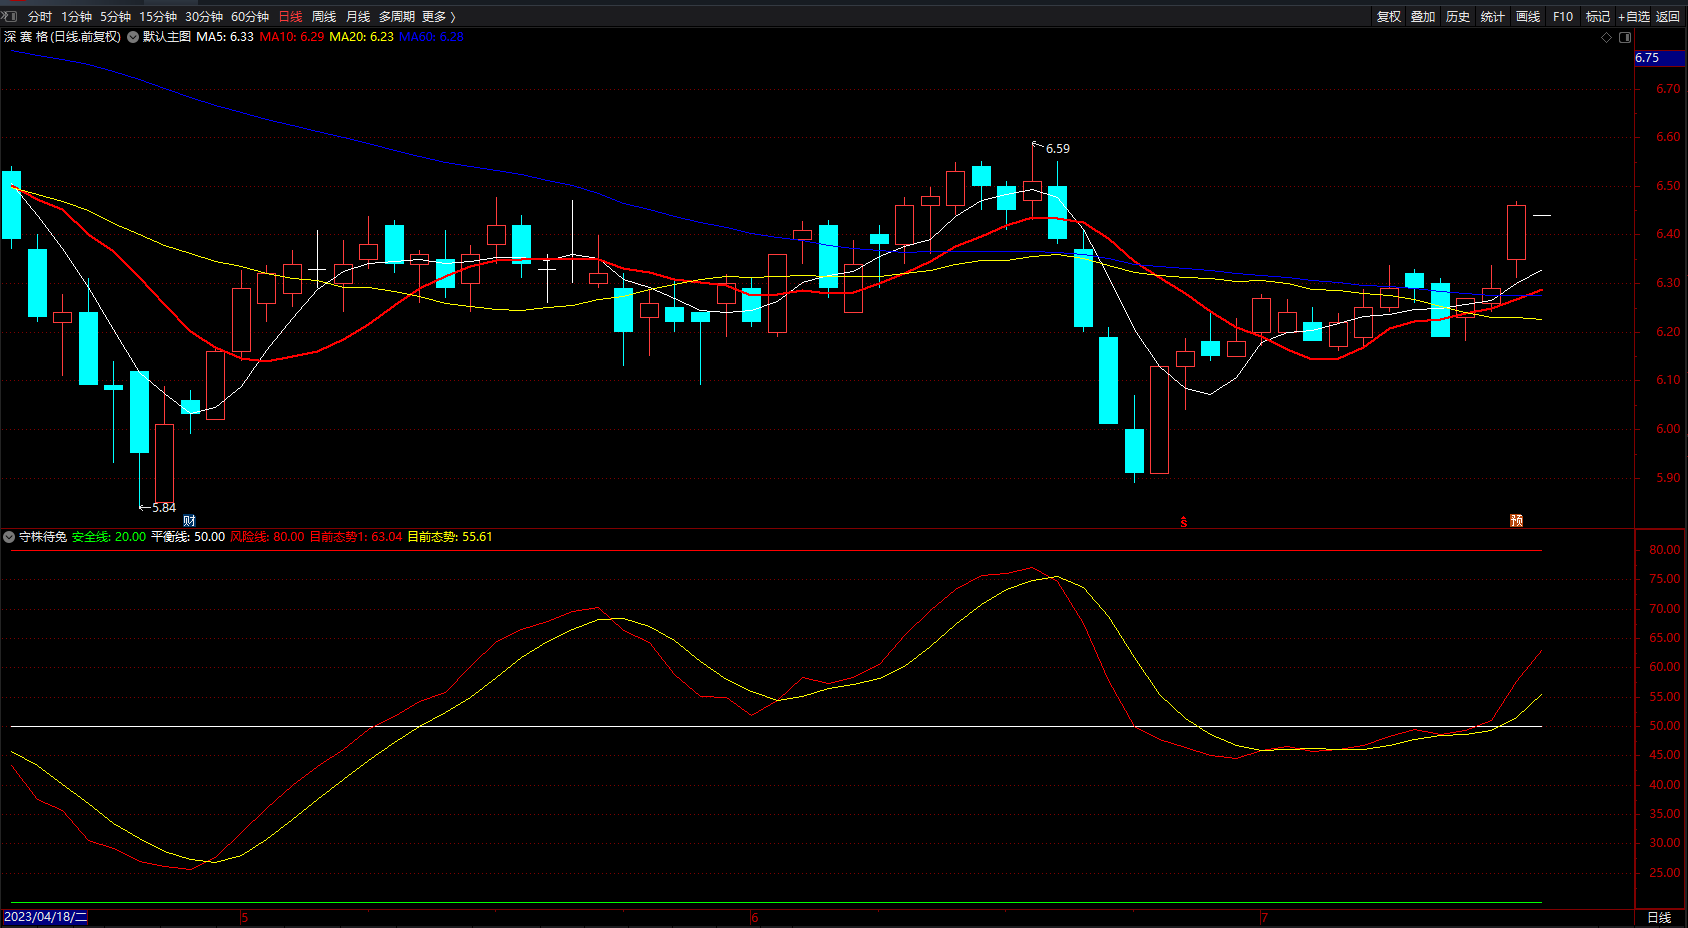
Task: Select the 月线 monthly chart tab
Action: (x=358, y=16)
